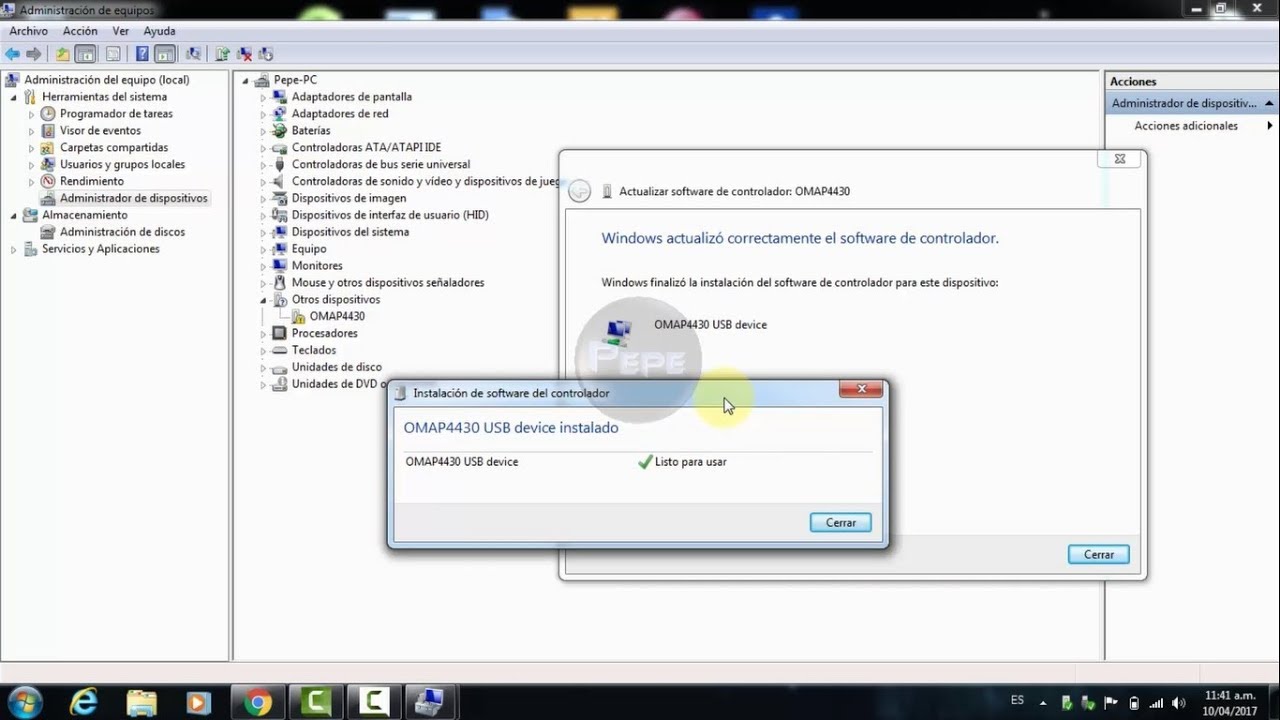Image resolution: width=1280 pixels, height=720 pixels.
Task: Expand Adaptadores de pantalla node
Action: pyautogui.click(x=264, y=97)
